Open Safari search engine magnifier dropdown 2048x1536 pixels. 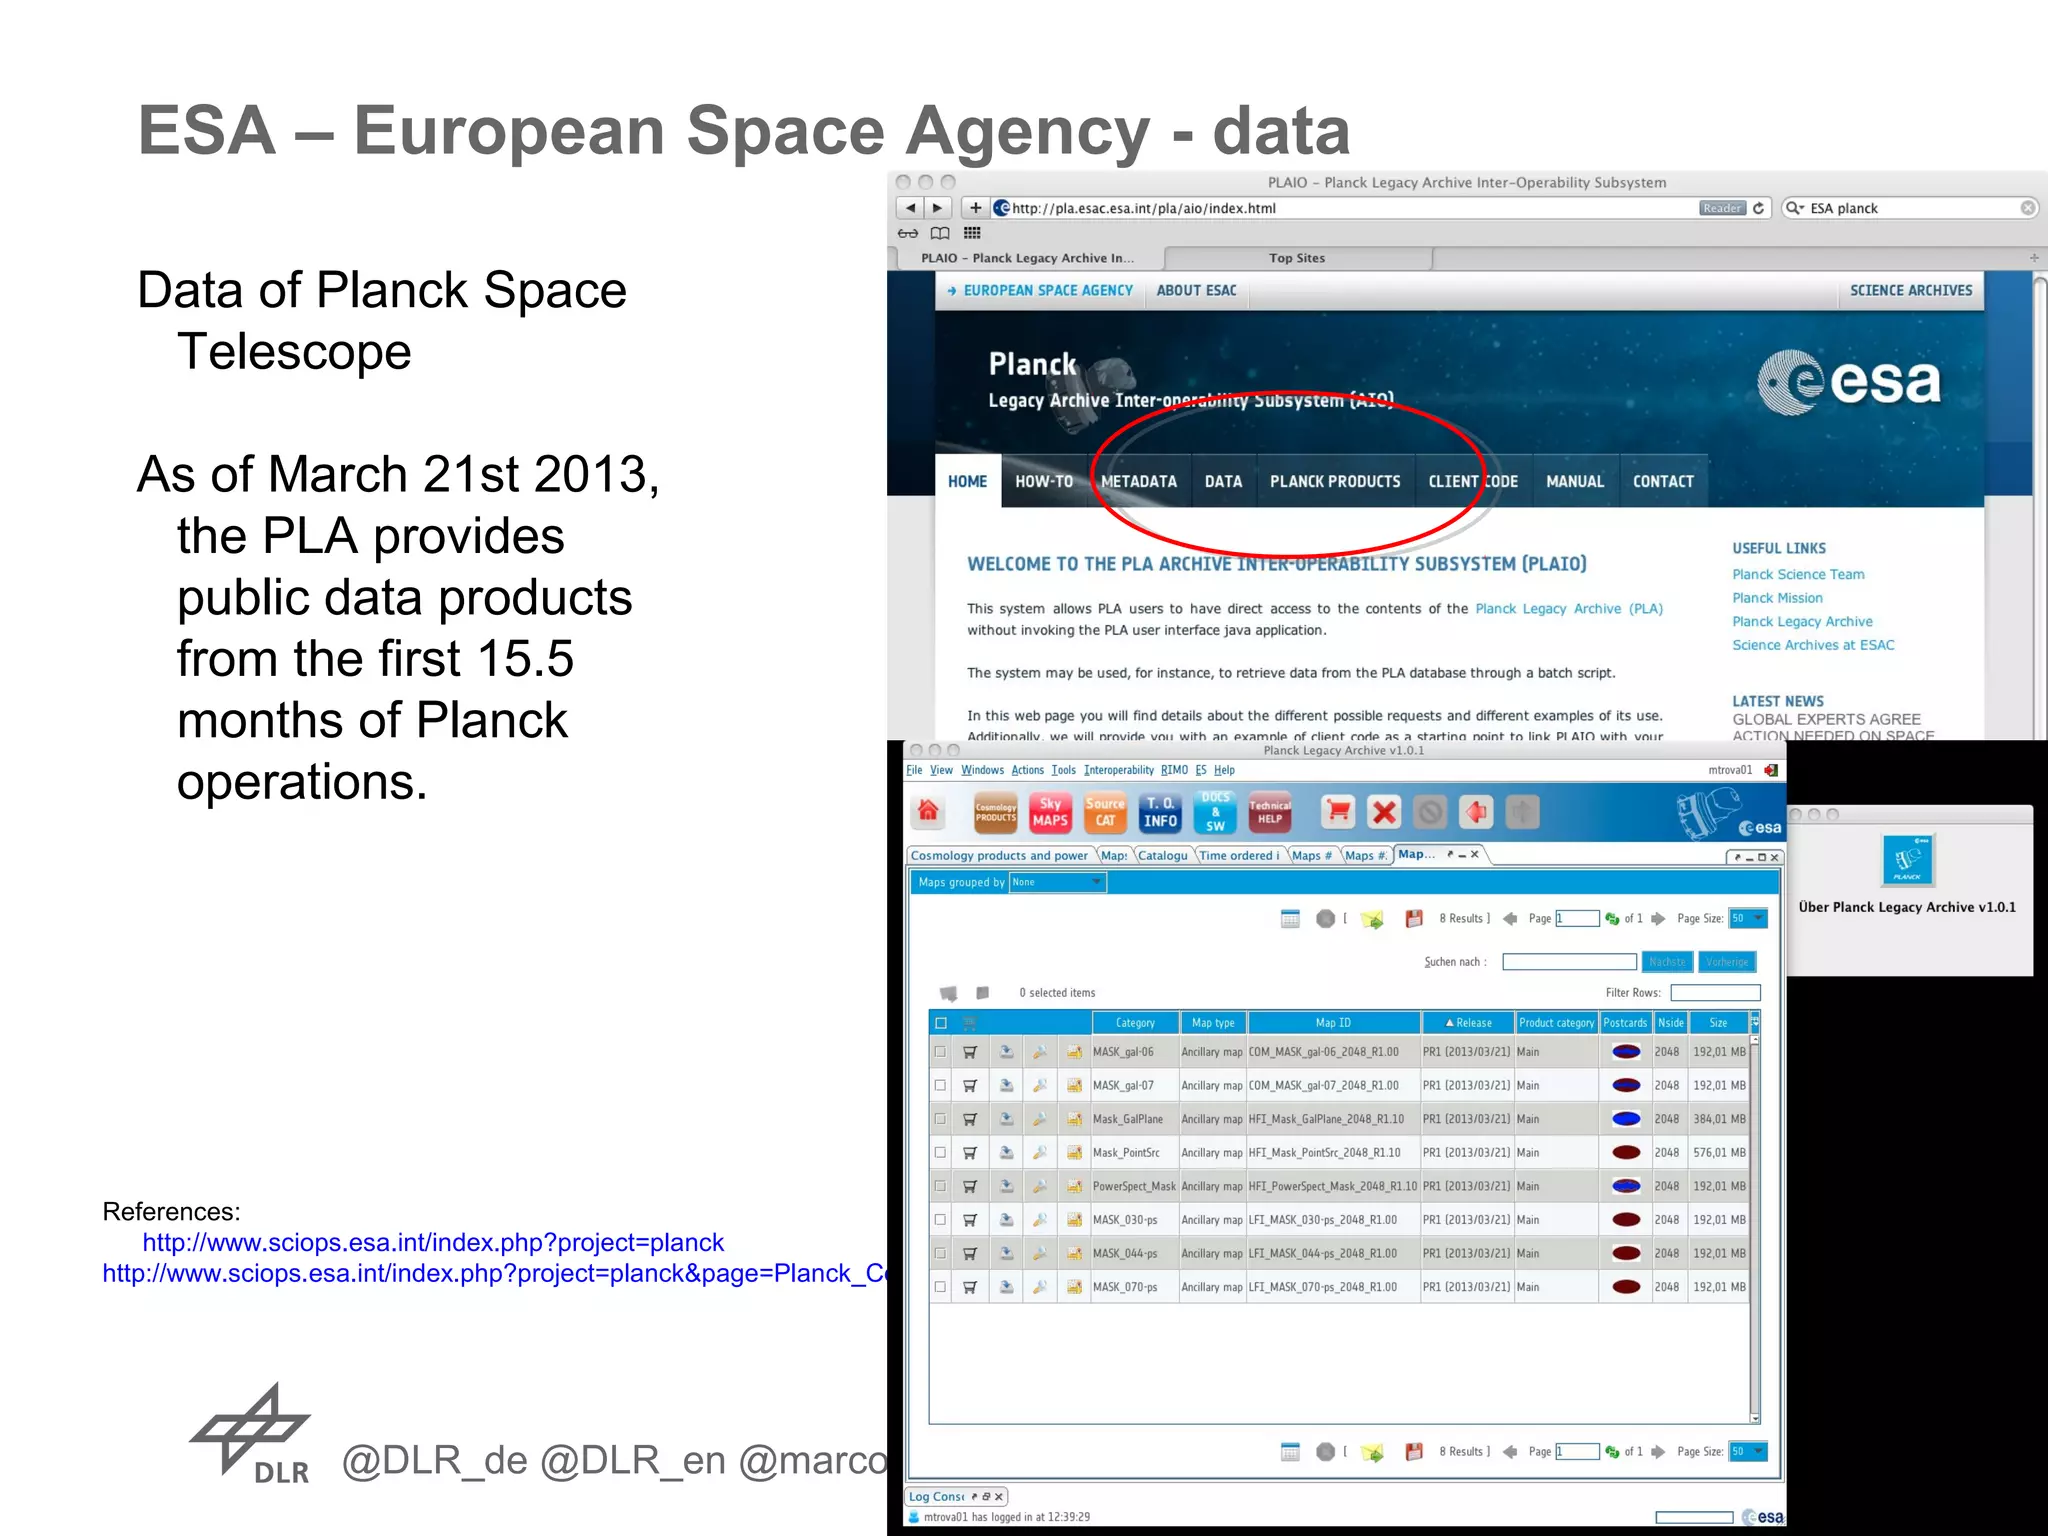1796,208
